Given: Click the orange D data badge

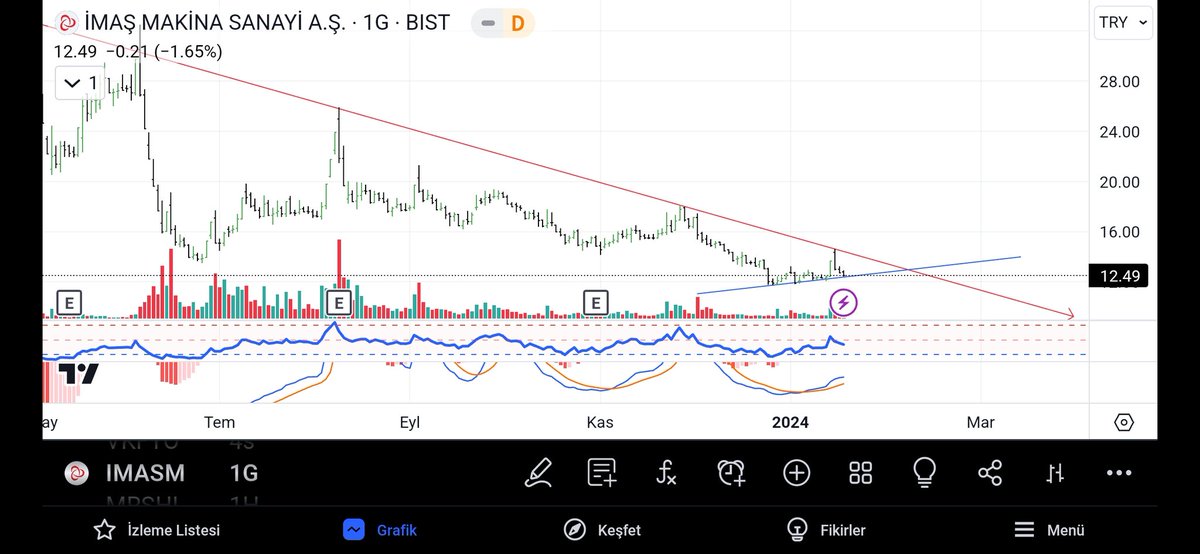Looking at the screenshot, I should click(518, 22).
